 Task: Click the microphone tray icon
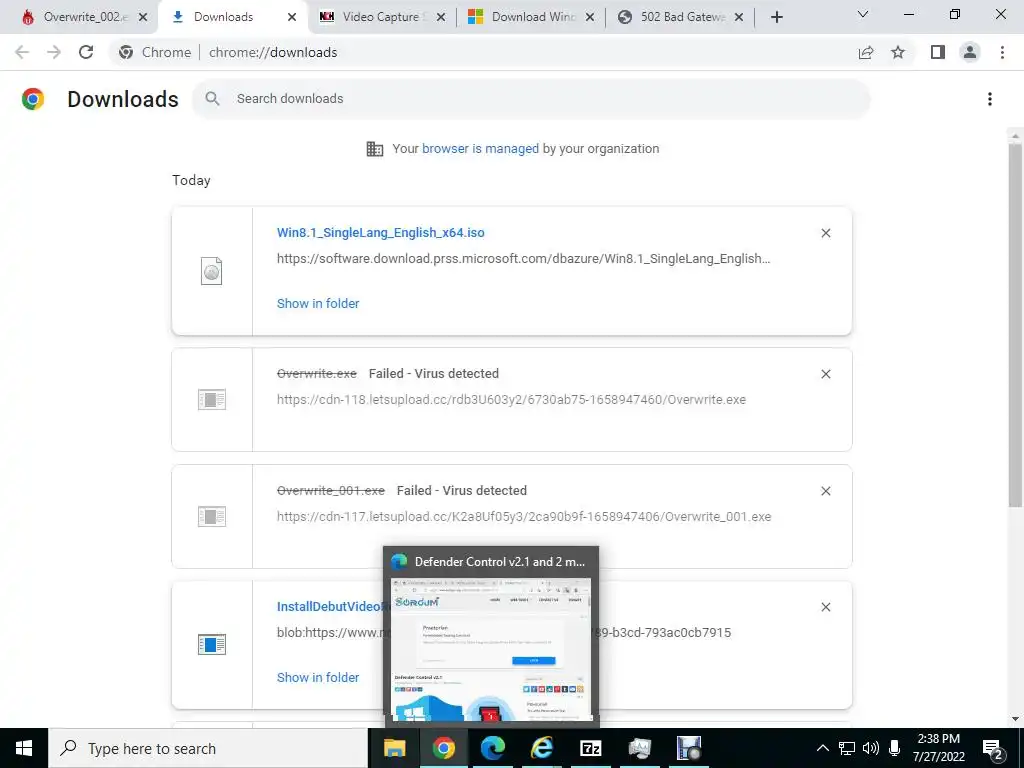click(895, 748)
